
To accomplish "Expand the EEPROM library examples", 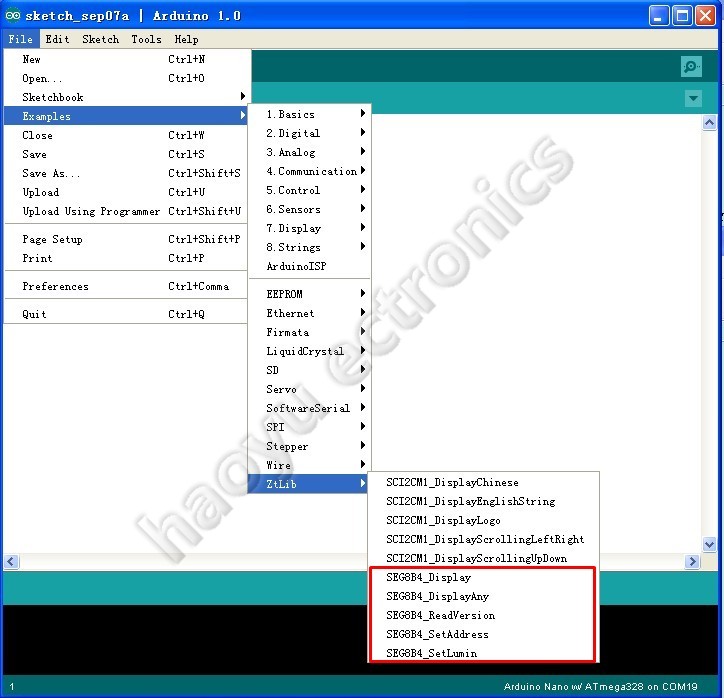I will 309,294.
